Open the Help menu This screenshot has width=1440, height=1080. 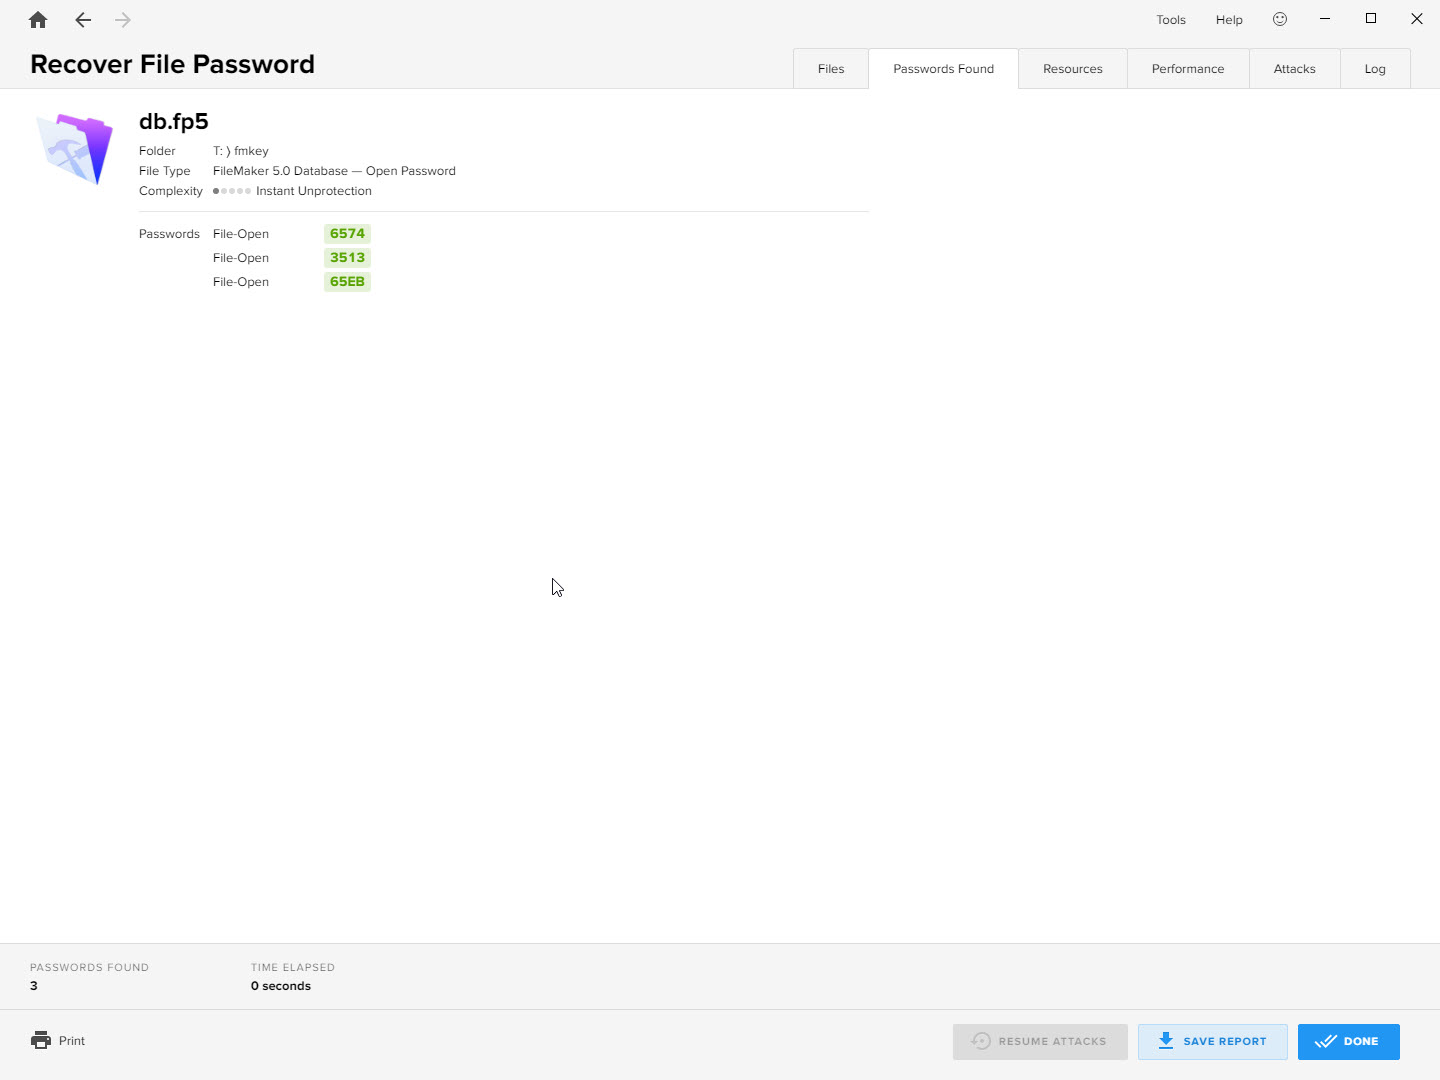pos(1228,19)
